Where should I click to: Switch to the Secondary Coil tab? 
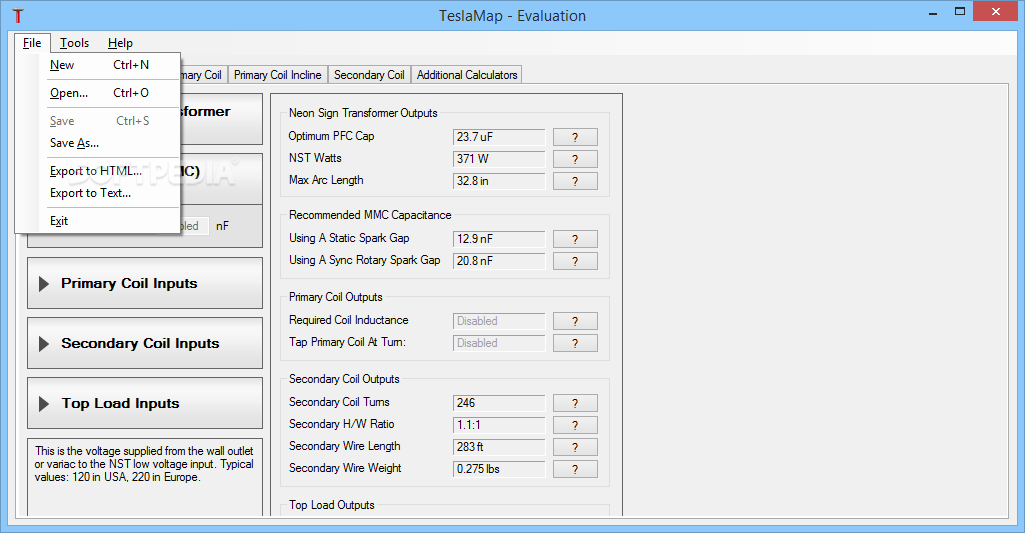click(x=369, y=75)
